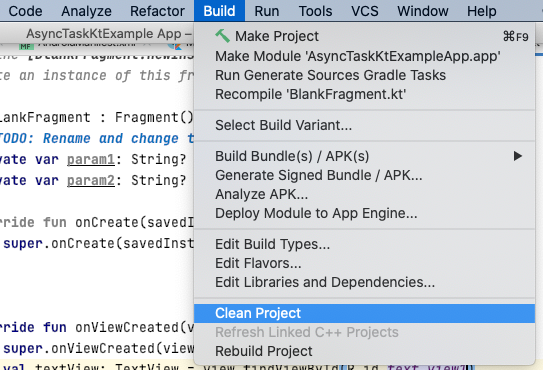Select Run Generate Sources Gradle Tasks

coord(364,75)
